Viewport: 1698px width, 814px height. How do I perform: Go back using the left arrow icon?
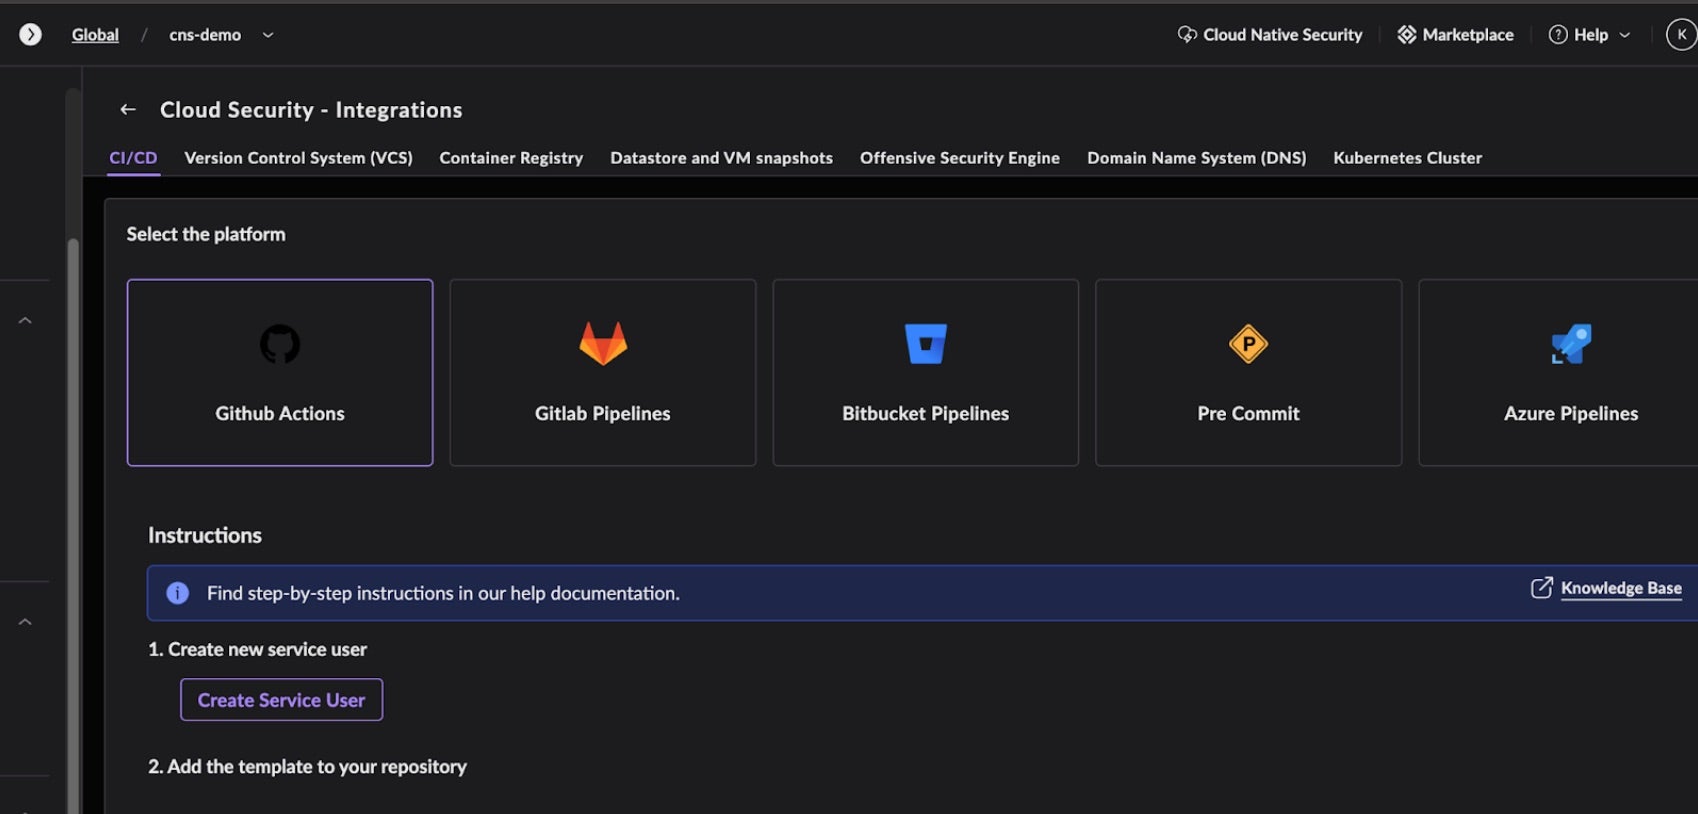[x=128, y=110]
